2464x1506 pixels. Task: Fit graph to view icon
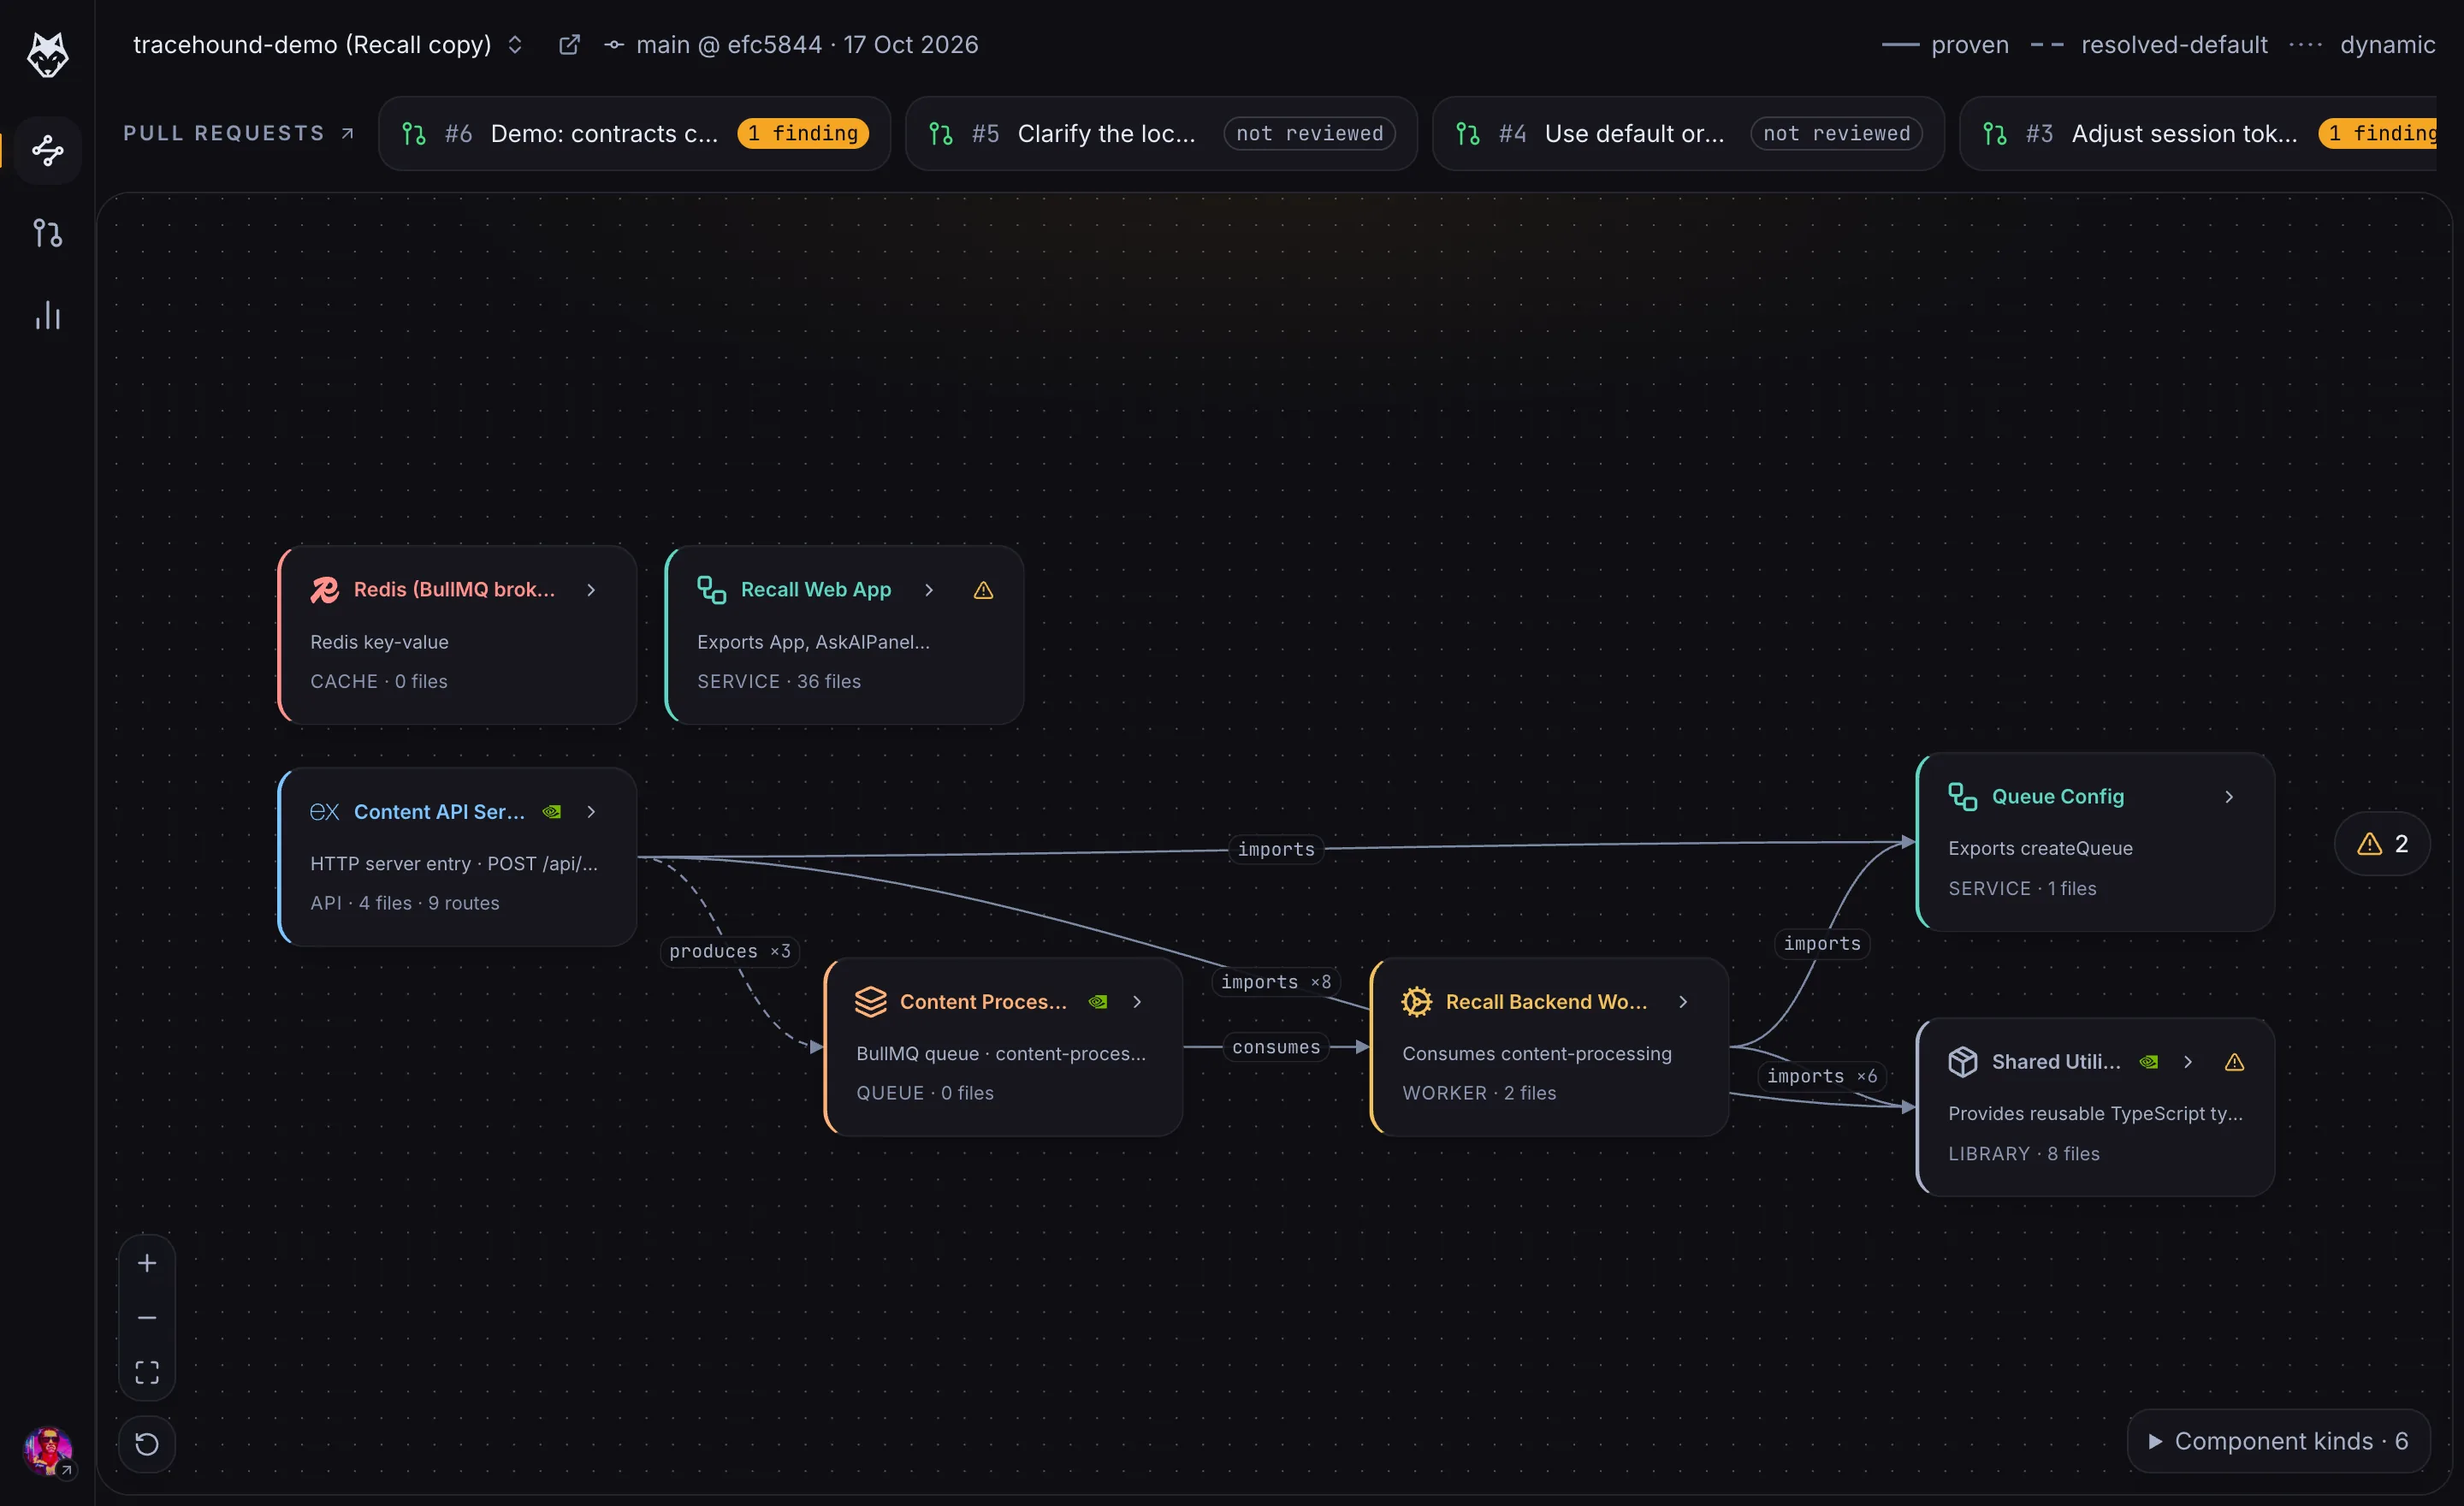point(147,1372)
